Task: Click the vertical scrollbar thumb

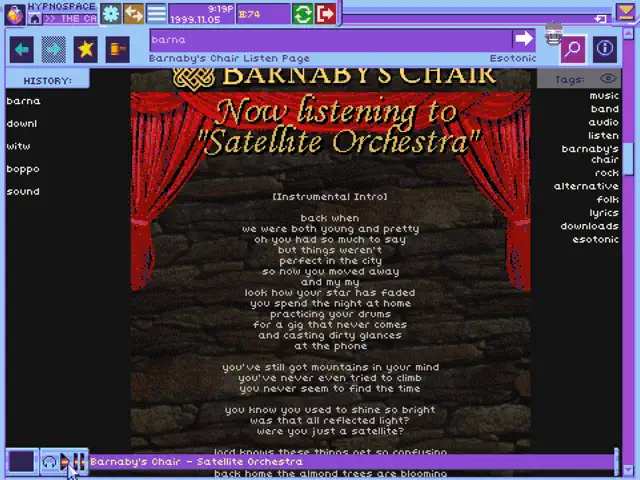Action: click(x=629, y=159)
